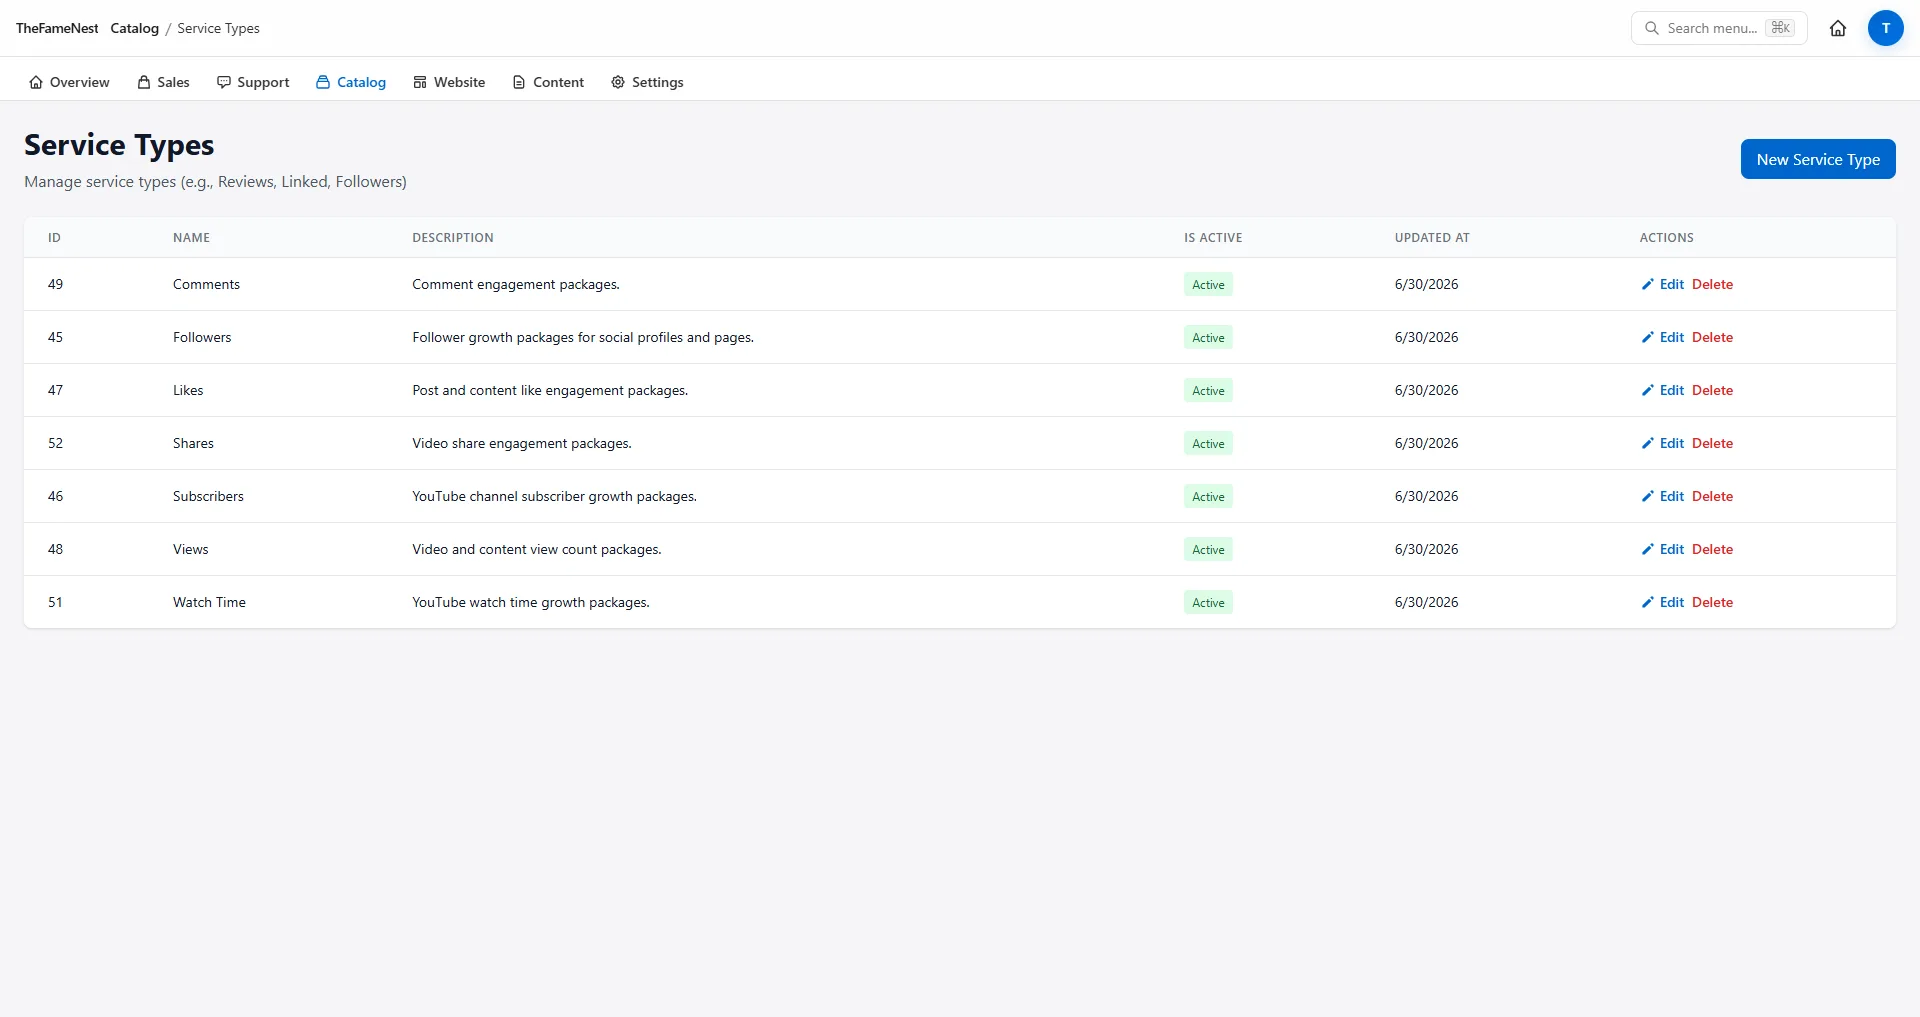Click ID 49 cell
Screen dimensions: 1920x1017
click(55, 284)
